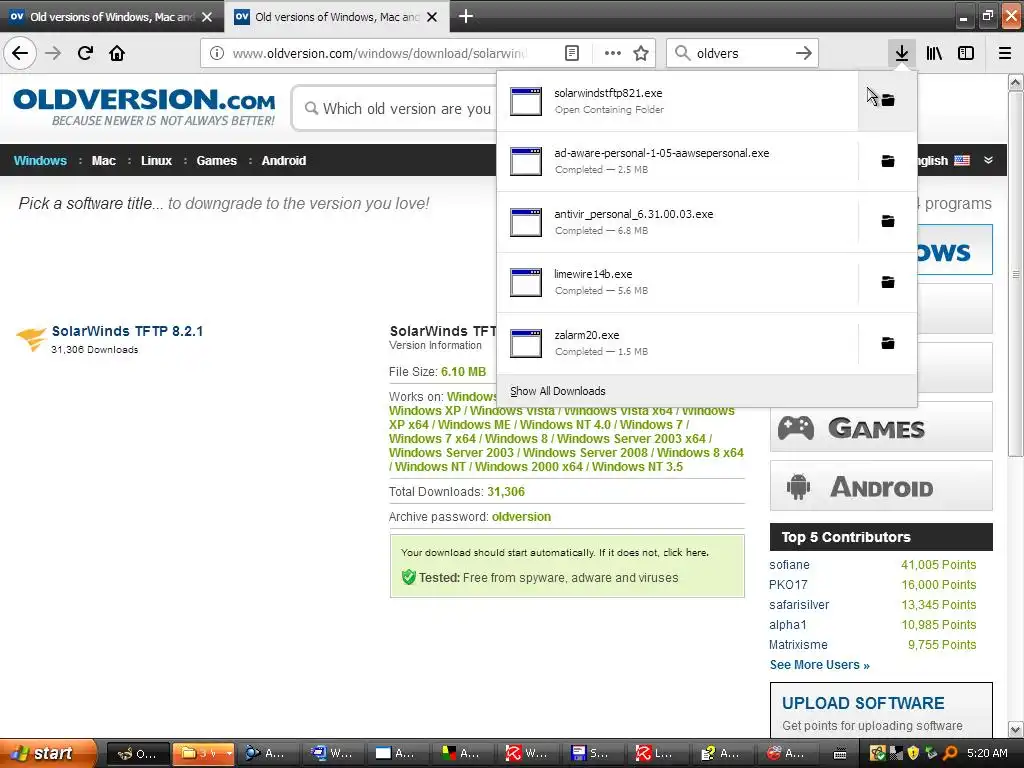The height and width of the screenshot is (768, 1024).
Task: Open ad-aware-personal-1-05-aawsepersonal.exe entry
Action: click(x=677, y=161)
